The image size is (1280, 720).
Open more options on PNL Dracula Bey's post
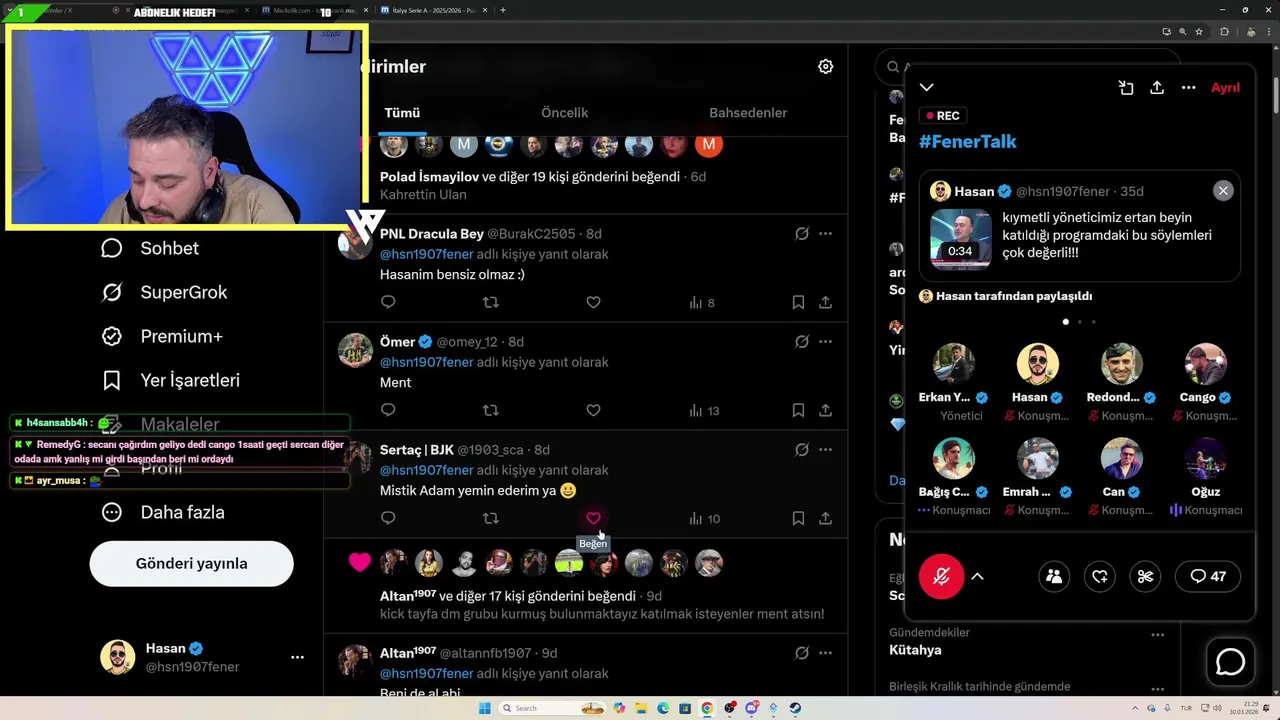825,233
